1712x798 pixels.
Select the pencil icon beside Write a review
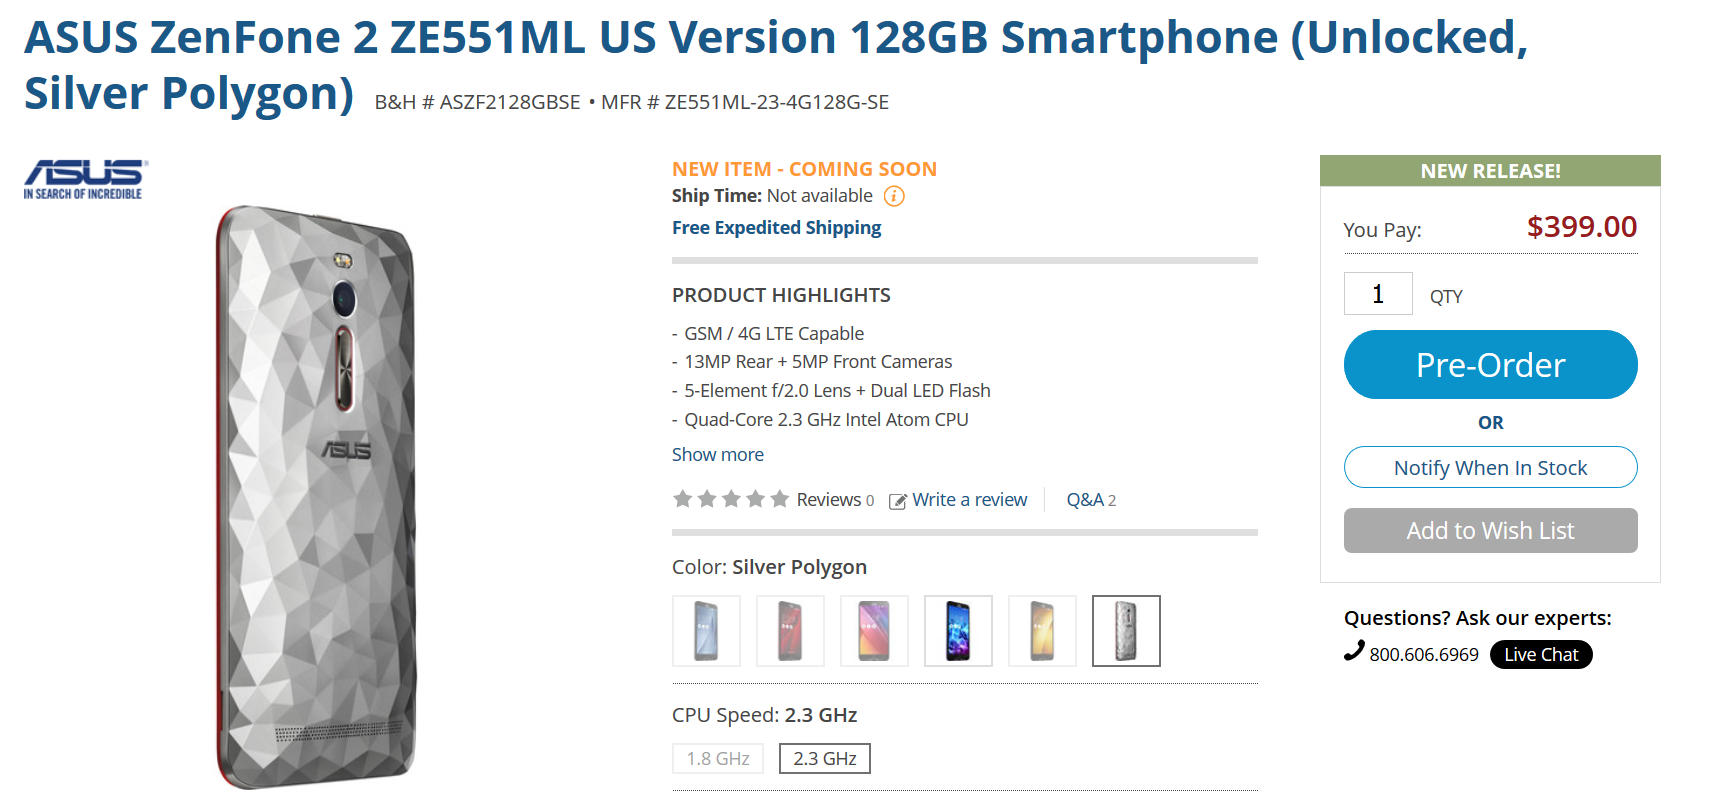897,500
